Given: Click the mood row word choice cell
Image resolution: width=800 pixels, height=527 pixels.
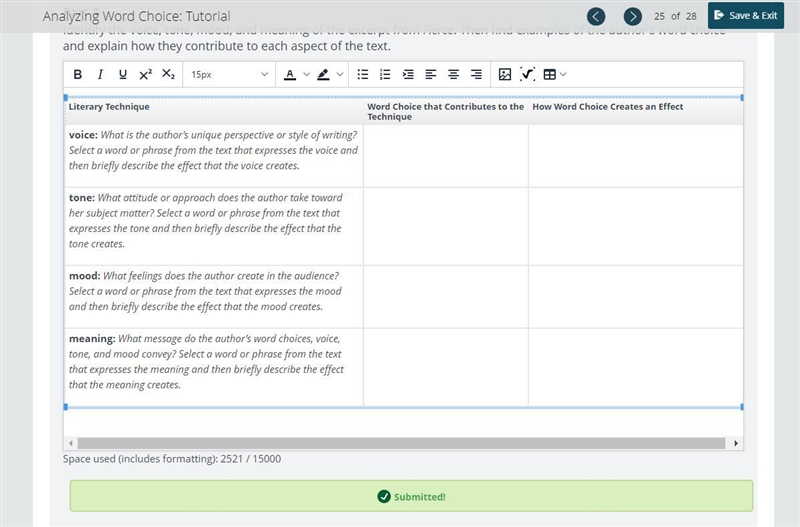Looking at the screenshot, I should (446, 297).
